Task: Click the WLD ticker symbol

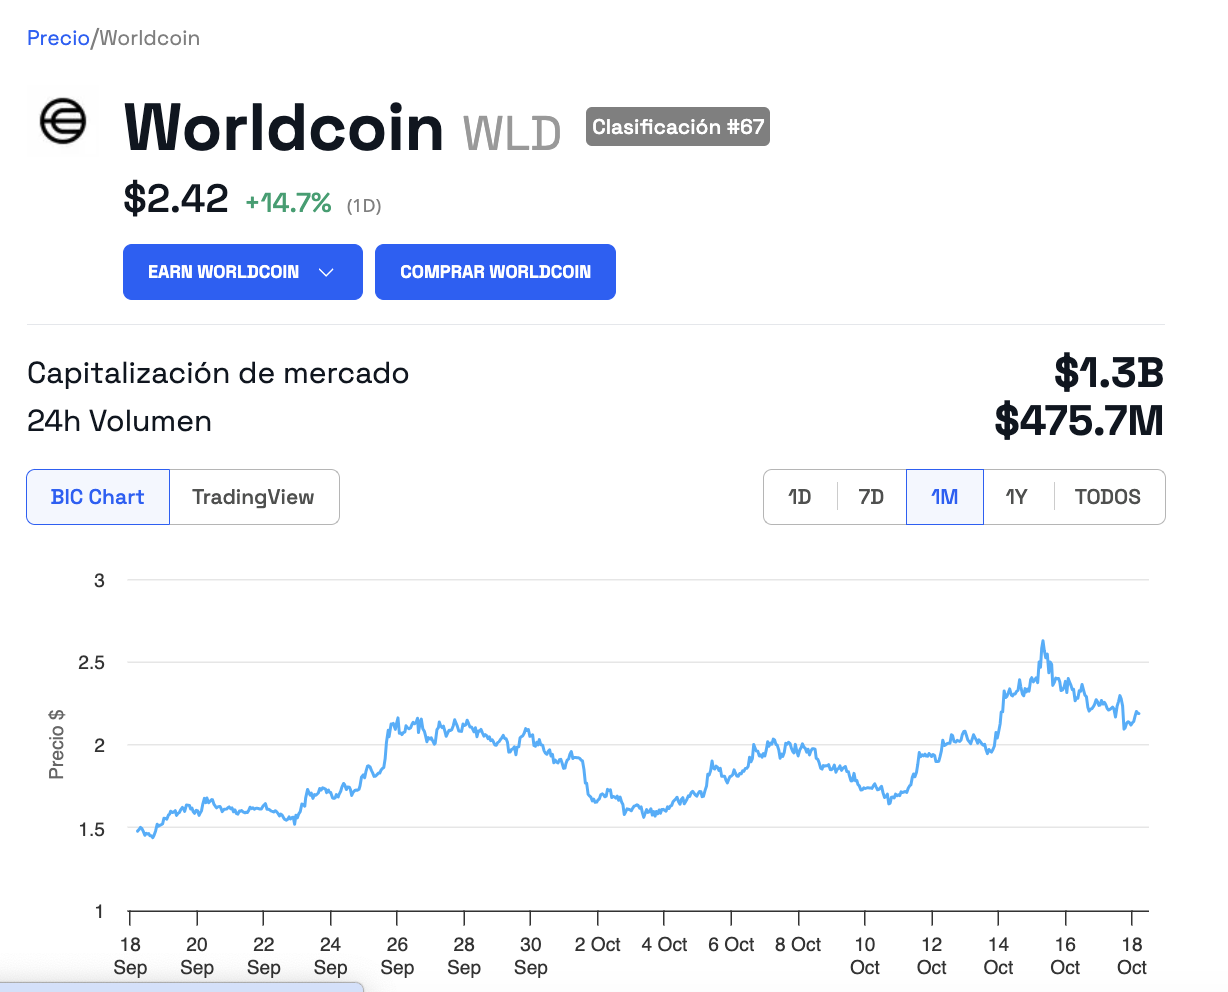Action: click(512, 134)
